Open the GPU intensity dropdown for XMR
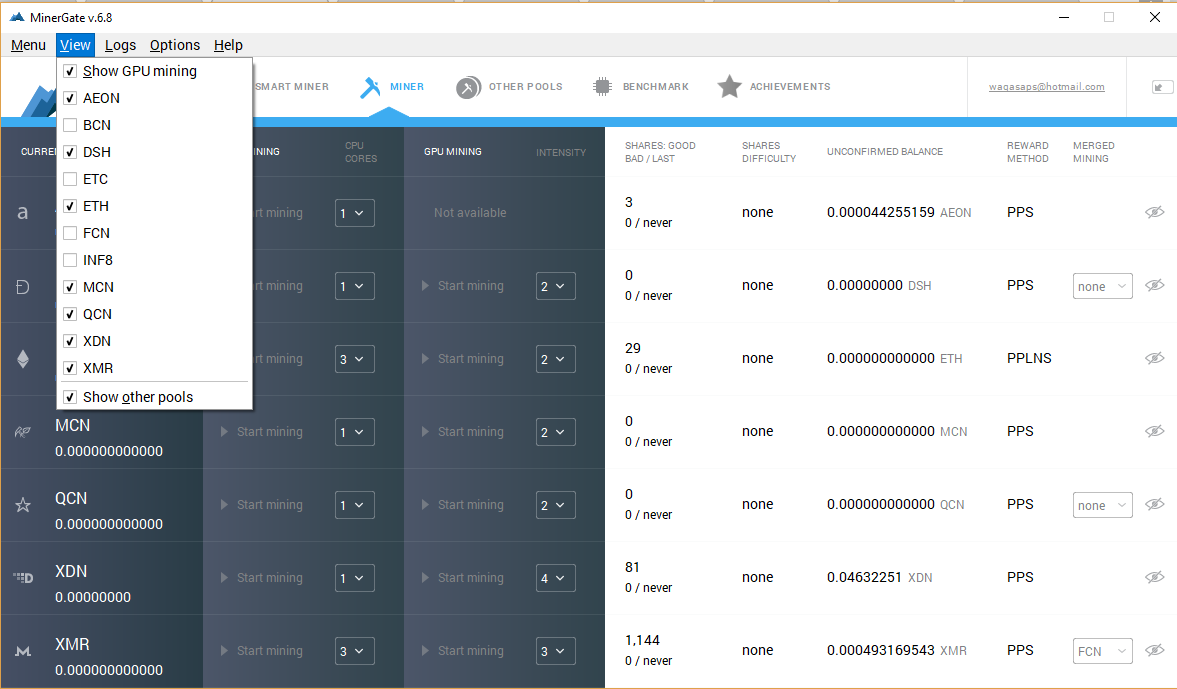The height and width of the screenshot is (689, 1177). 555,651
